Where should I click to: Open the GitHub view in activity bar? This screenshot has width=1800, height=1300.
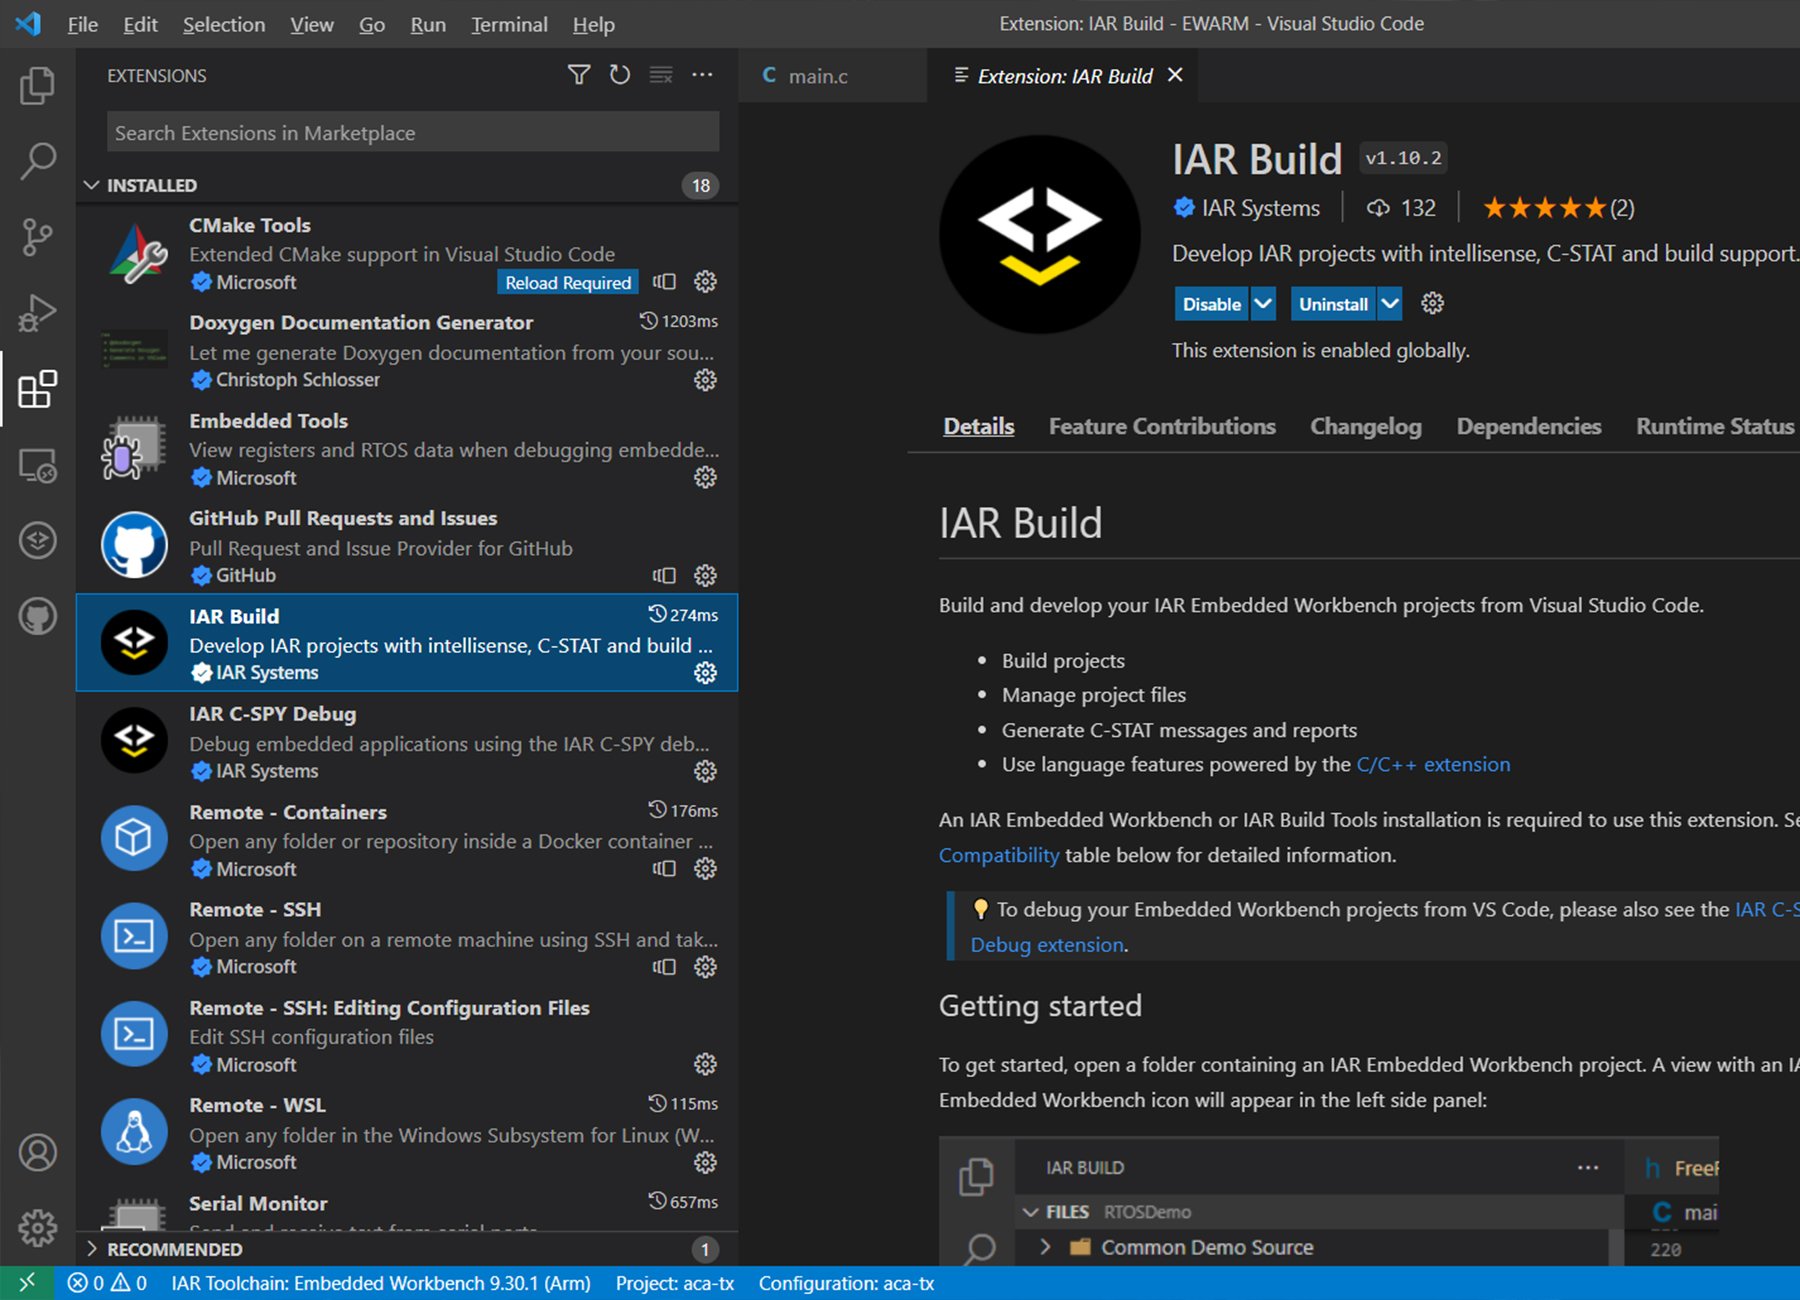(37, 616)
